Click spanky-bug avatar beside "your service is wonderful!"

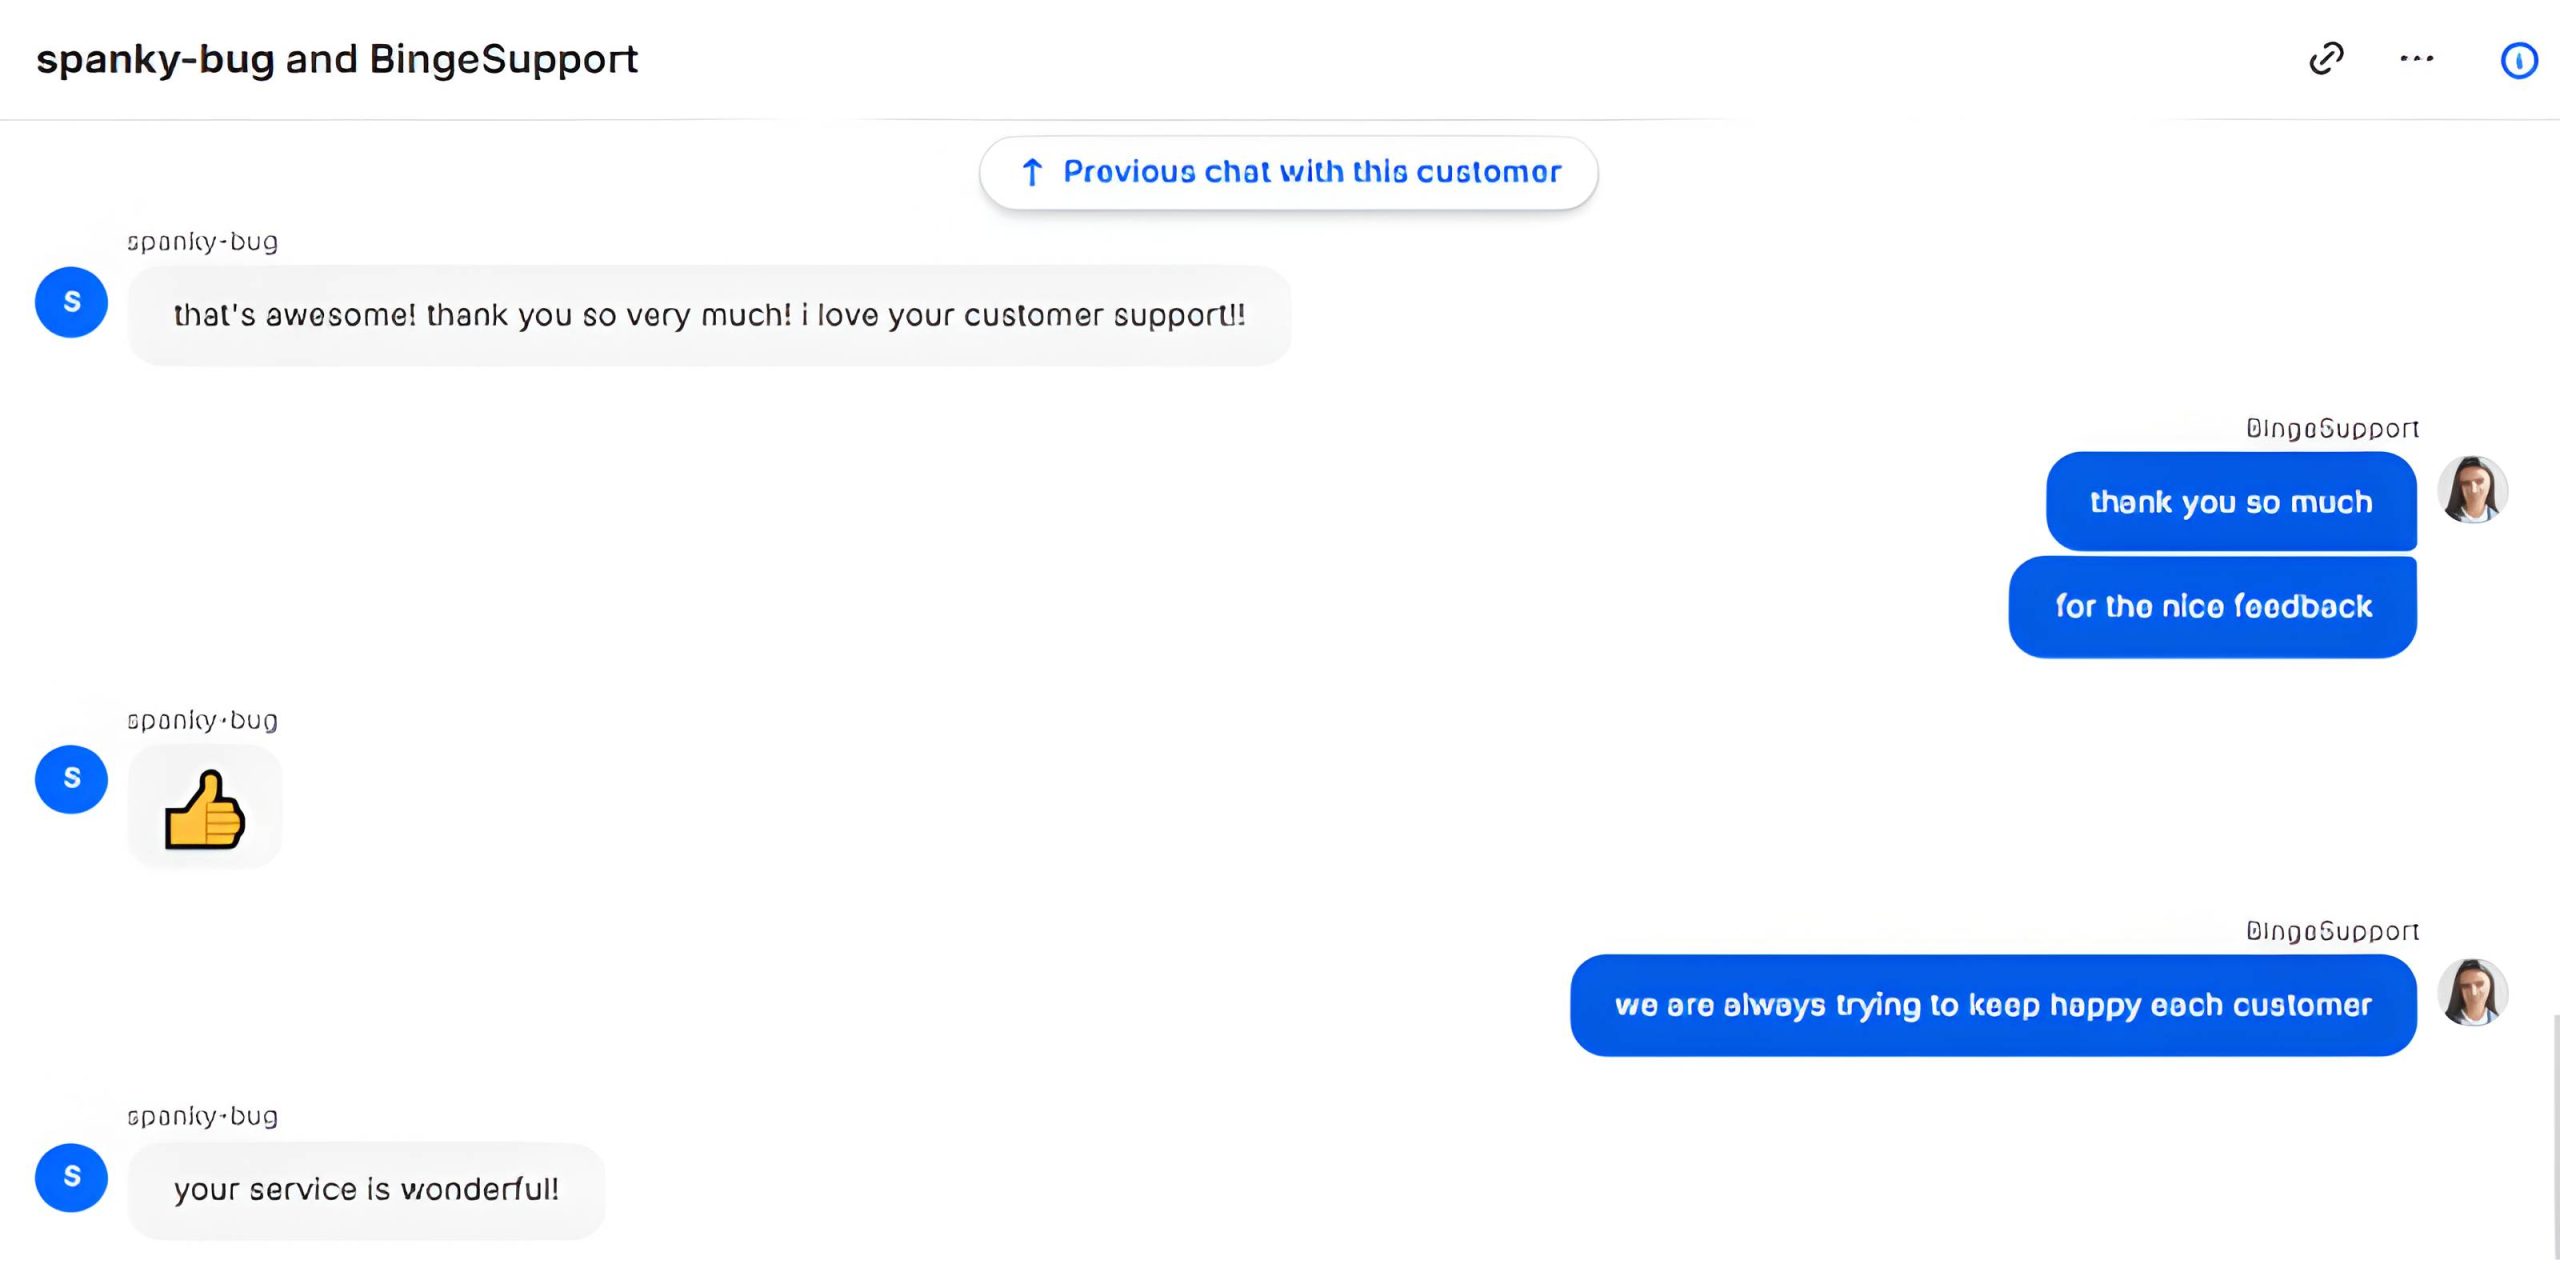(71, 1177)
